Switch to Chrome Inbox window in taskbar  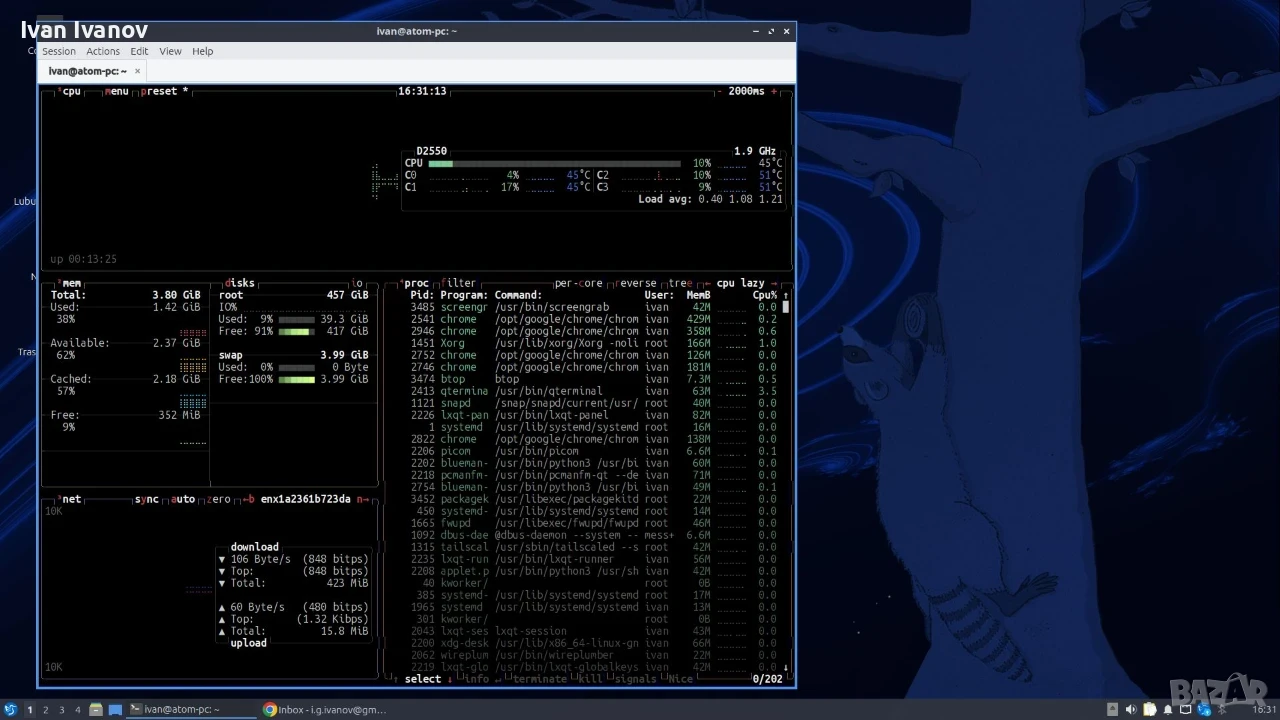coord(325,710)
